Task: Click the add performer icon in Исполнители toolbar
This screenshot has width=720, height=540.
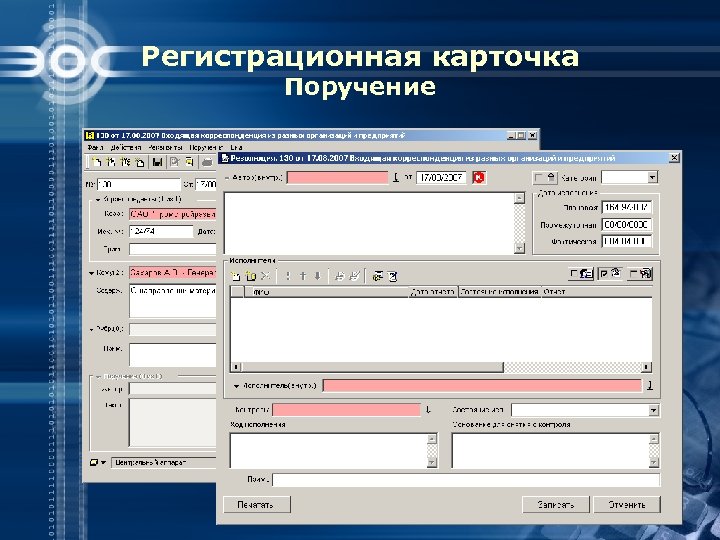Action: pyautogui.click(x=235, y=276)
